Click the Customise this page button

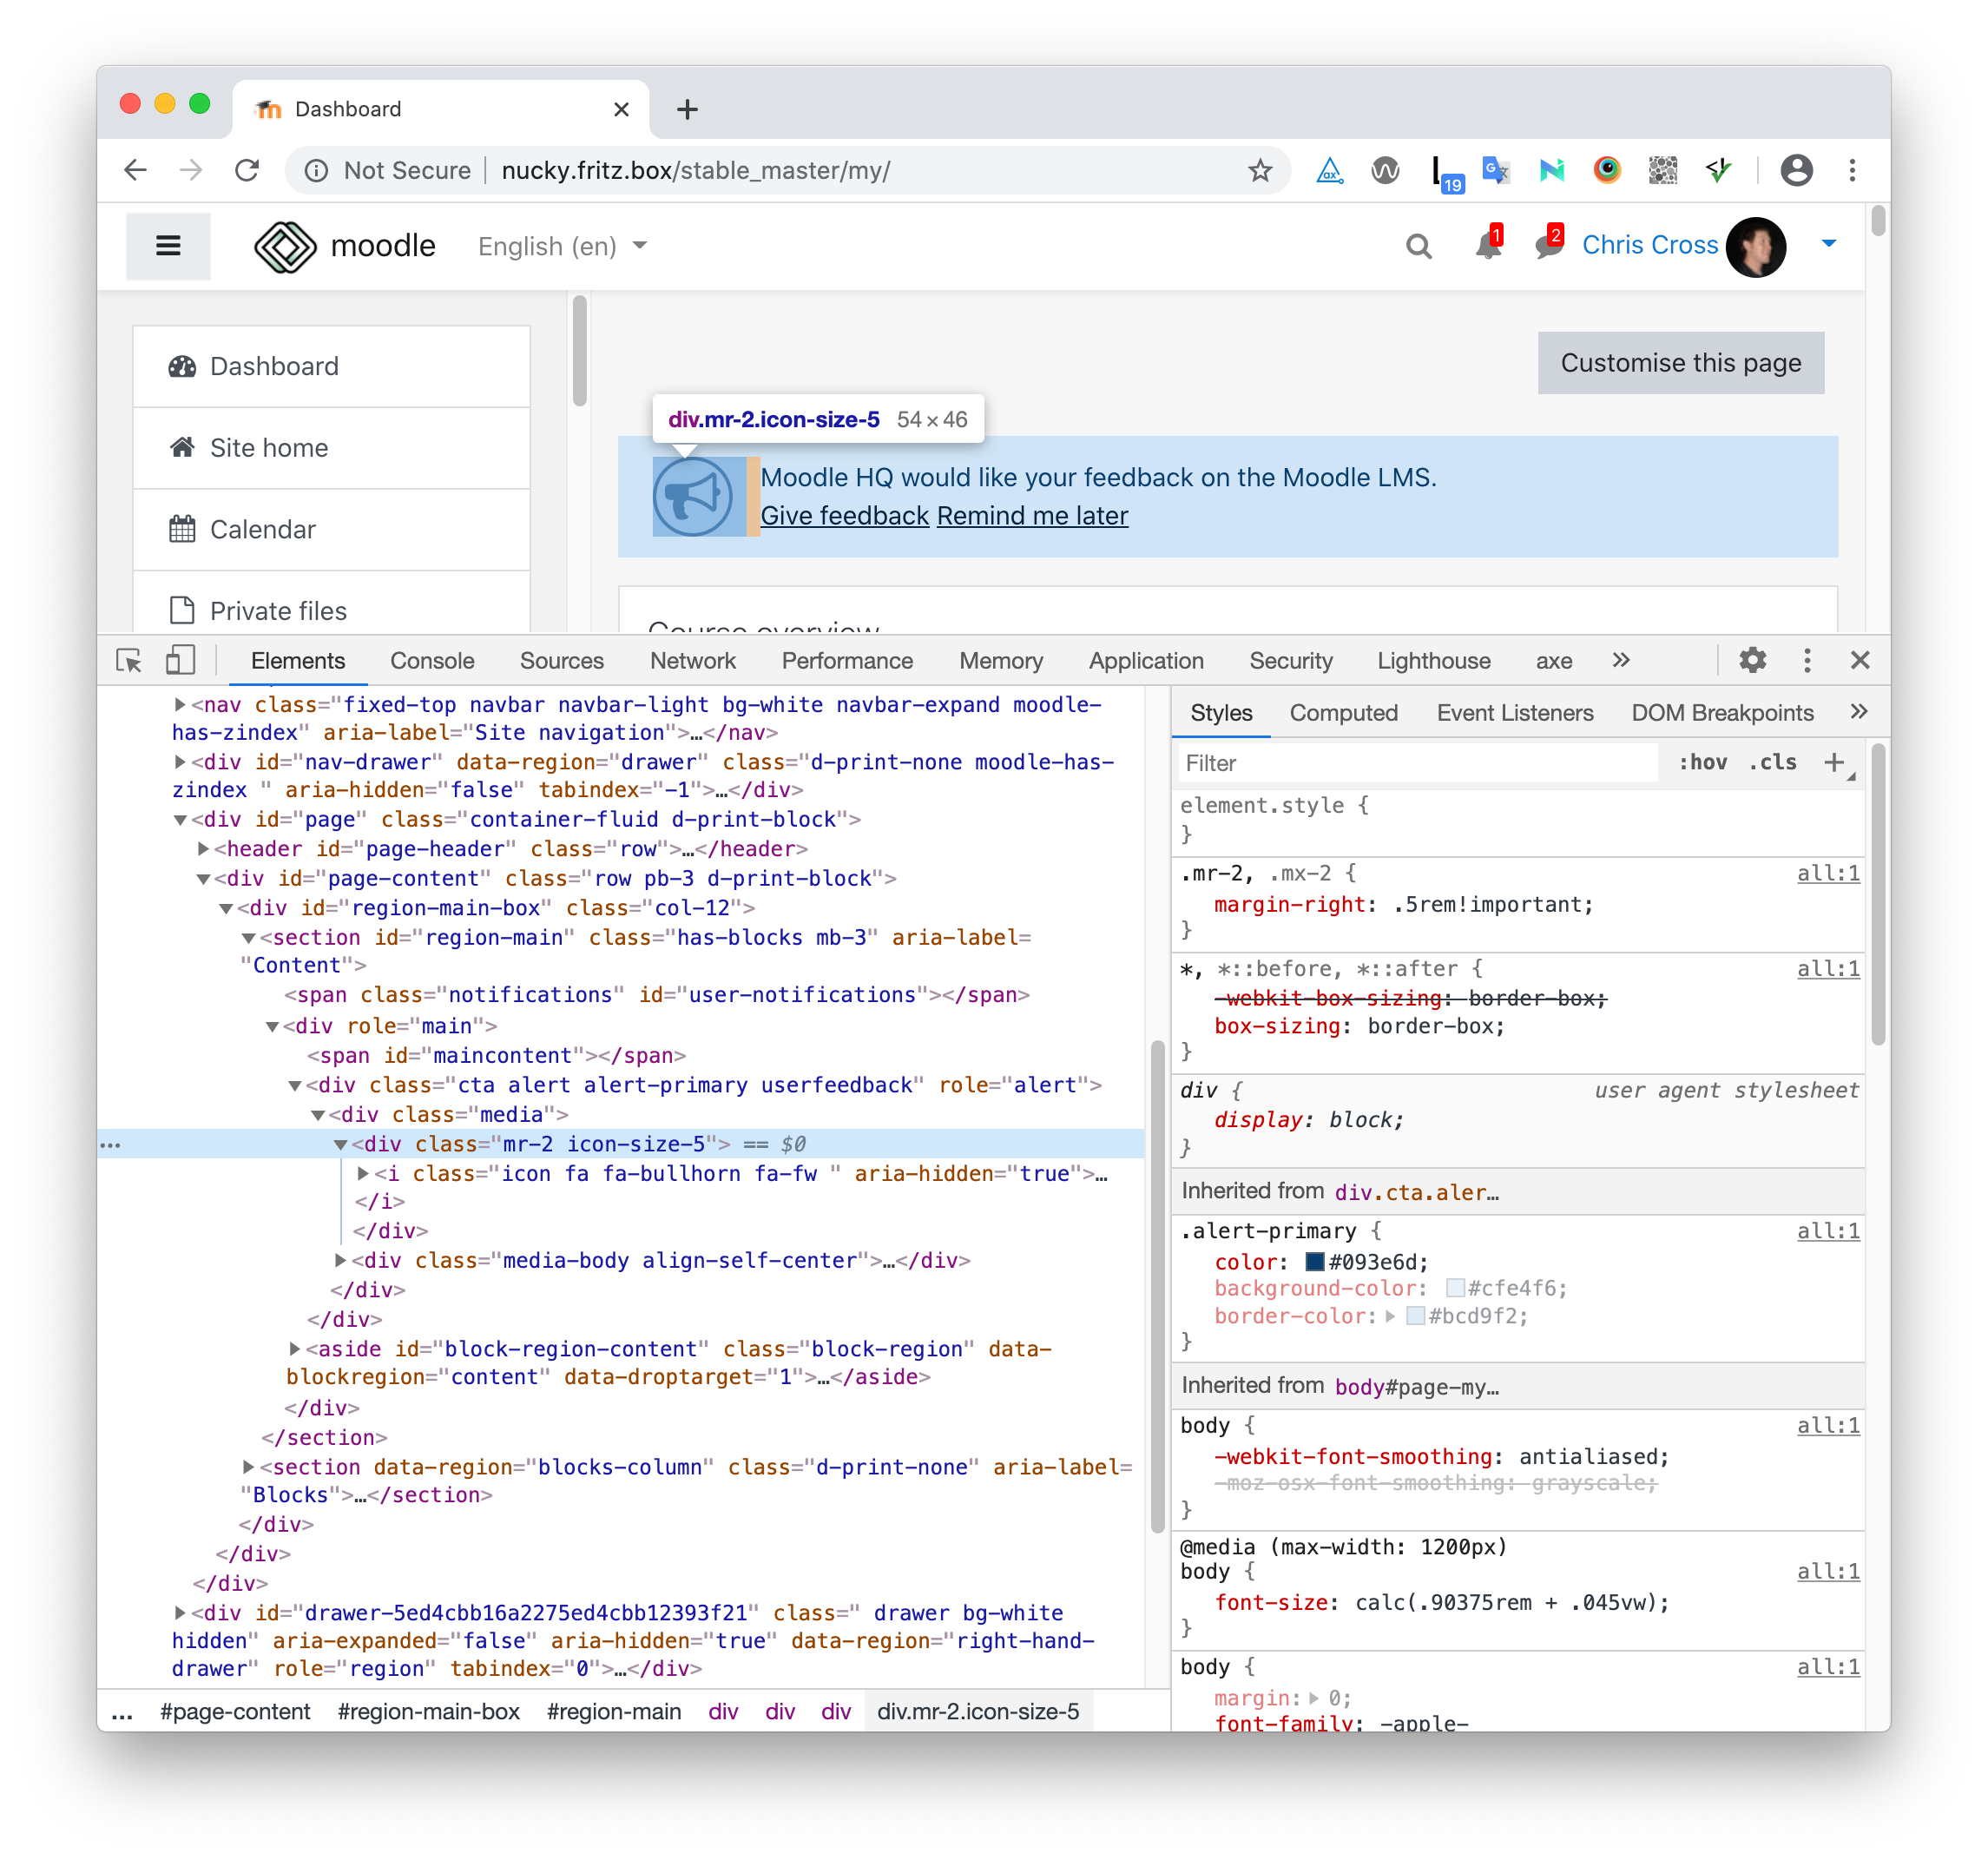[1680, 362]
